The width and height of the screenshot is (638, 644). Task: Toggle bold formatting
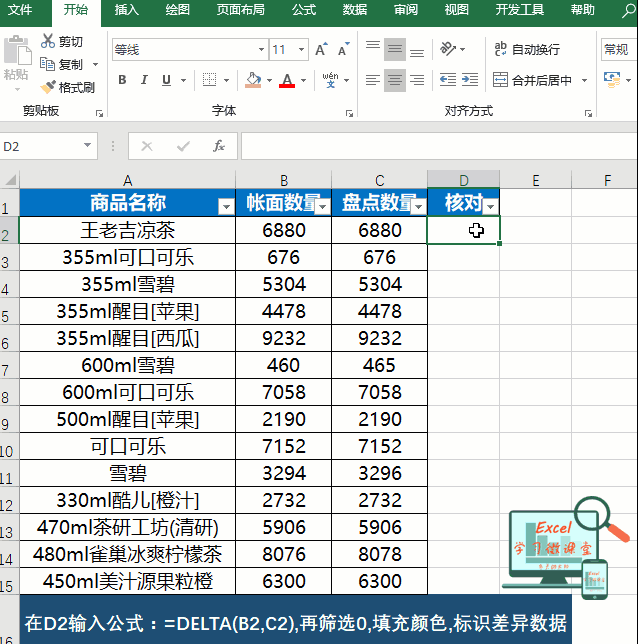(x=122, y=80)
